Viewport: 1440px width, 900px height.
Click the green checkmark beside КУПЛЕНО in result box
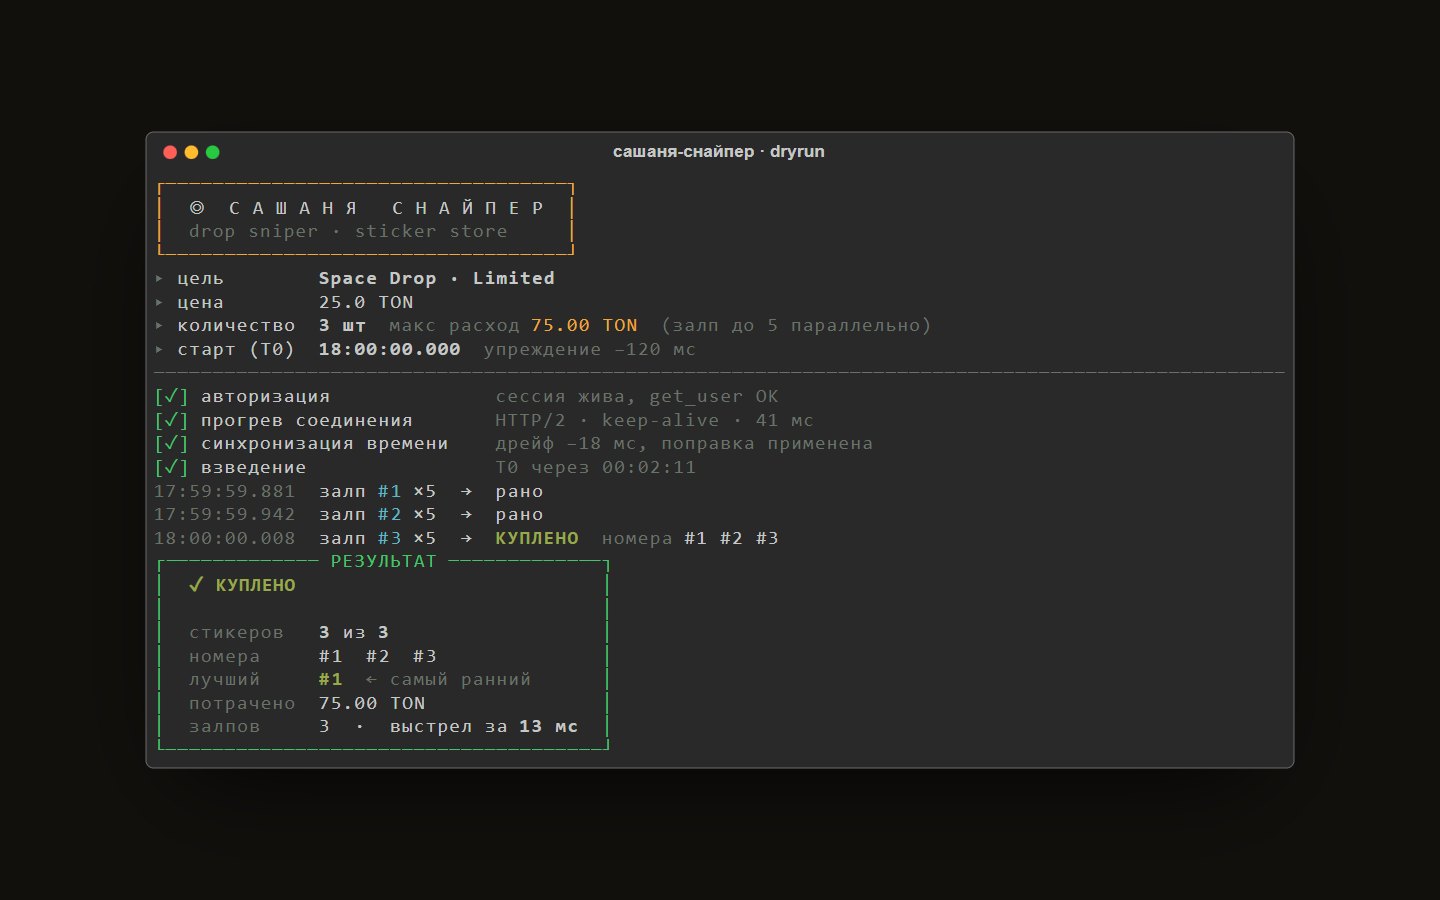(196, 585)
